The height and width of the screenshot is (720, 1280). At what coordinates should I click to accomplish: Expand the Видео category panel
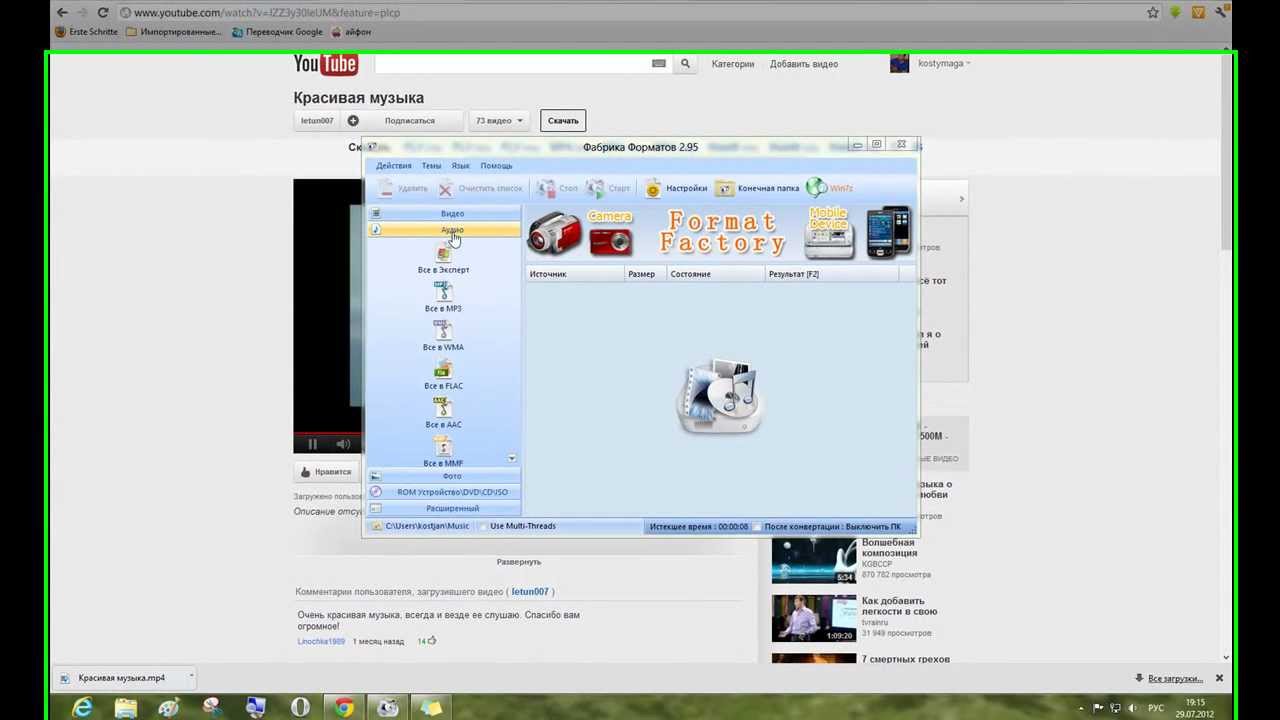[445, 213]
